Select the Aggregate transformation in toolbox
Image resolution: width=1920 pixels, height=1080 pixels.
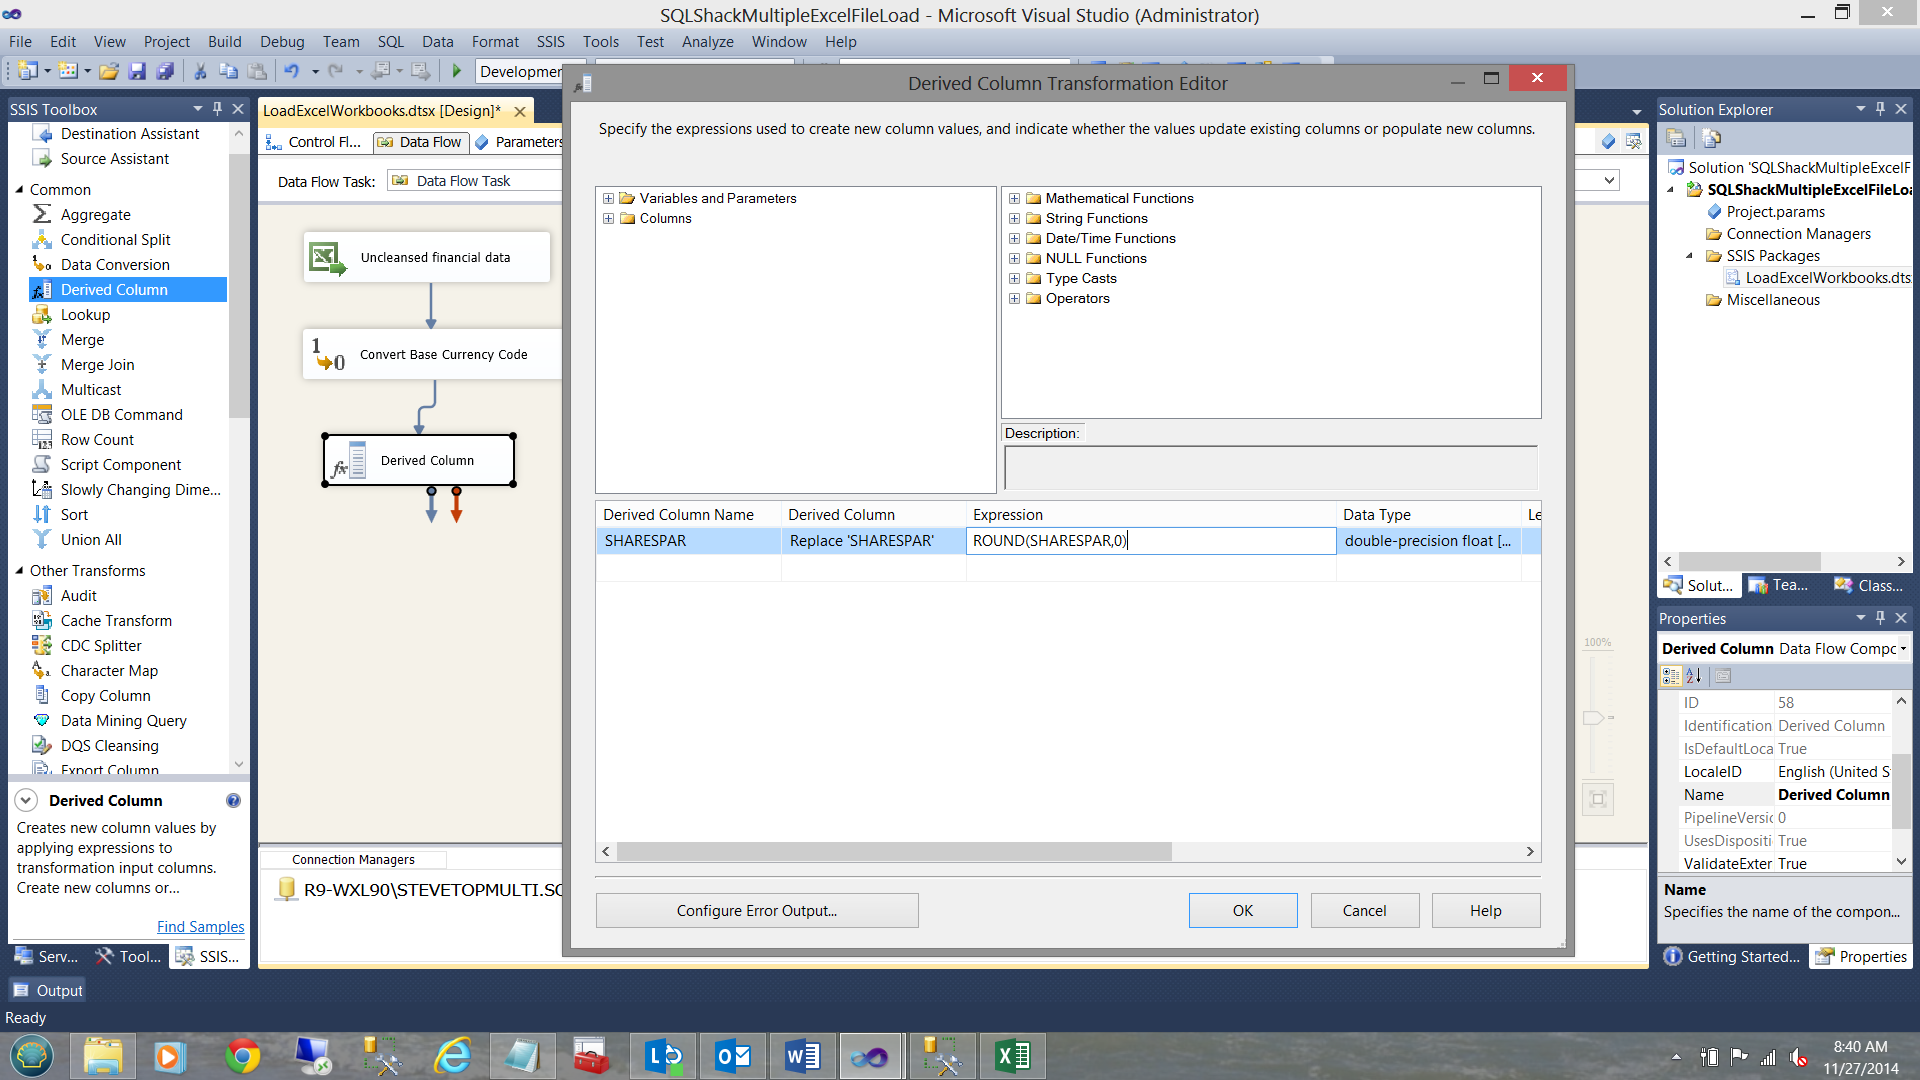point(95,214)
